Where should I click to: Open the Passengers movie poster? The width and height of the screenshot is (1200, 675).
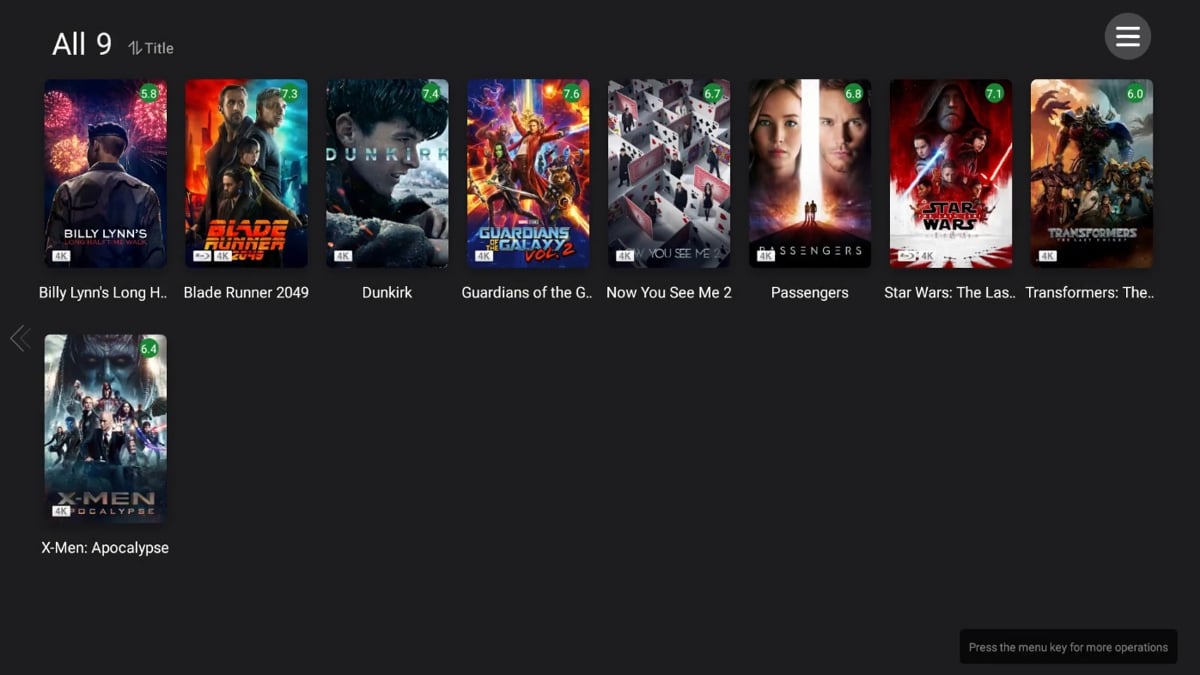[x=810, y=173]
